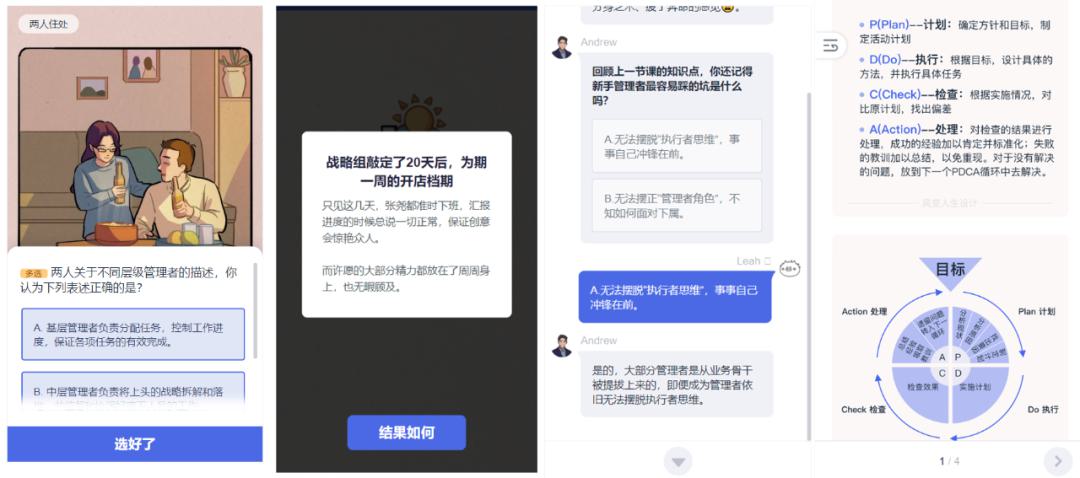The image size is (1080, 478).
Task: Click Andrew's avatar on the last reply
Action: click(x=561, y=346)
